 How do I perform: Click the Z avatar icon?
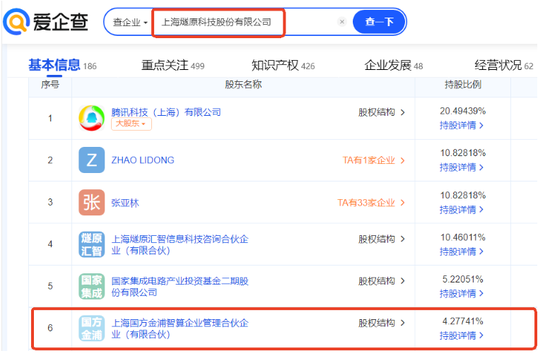[92, 160]
